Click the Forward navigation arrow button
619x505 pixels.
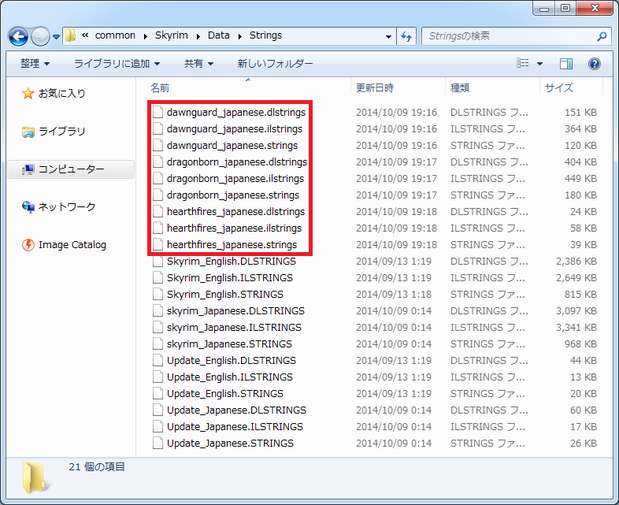click(x=40, y=37)
